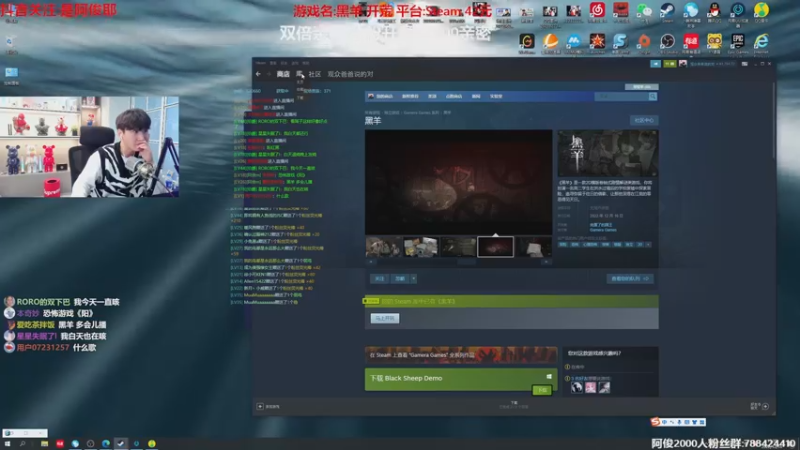
Task: Select the second screenshot thumbnail in the strip
Action: 421,247
